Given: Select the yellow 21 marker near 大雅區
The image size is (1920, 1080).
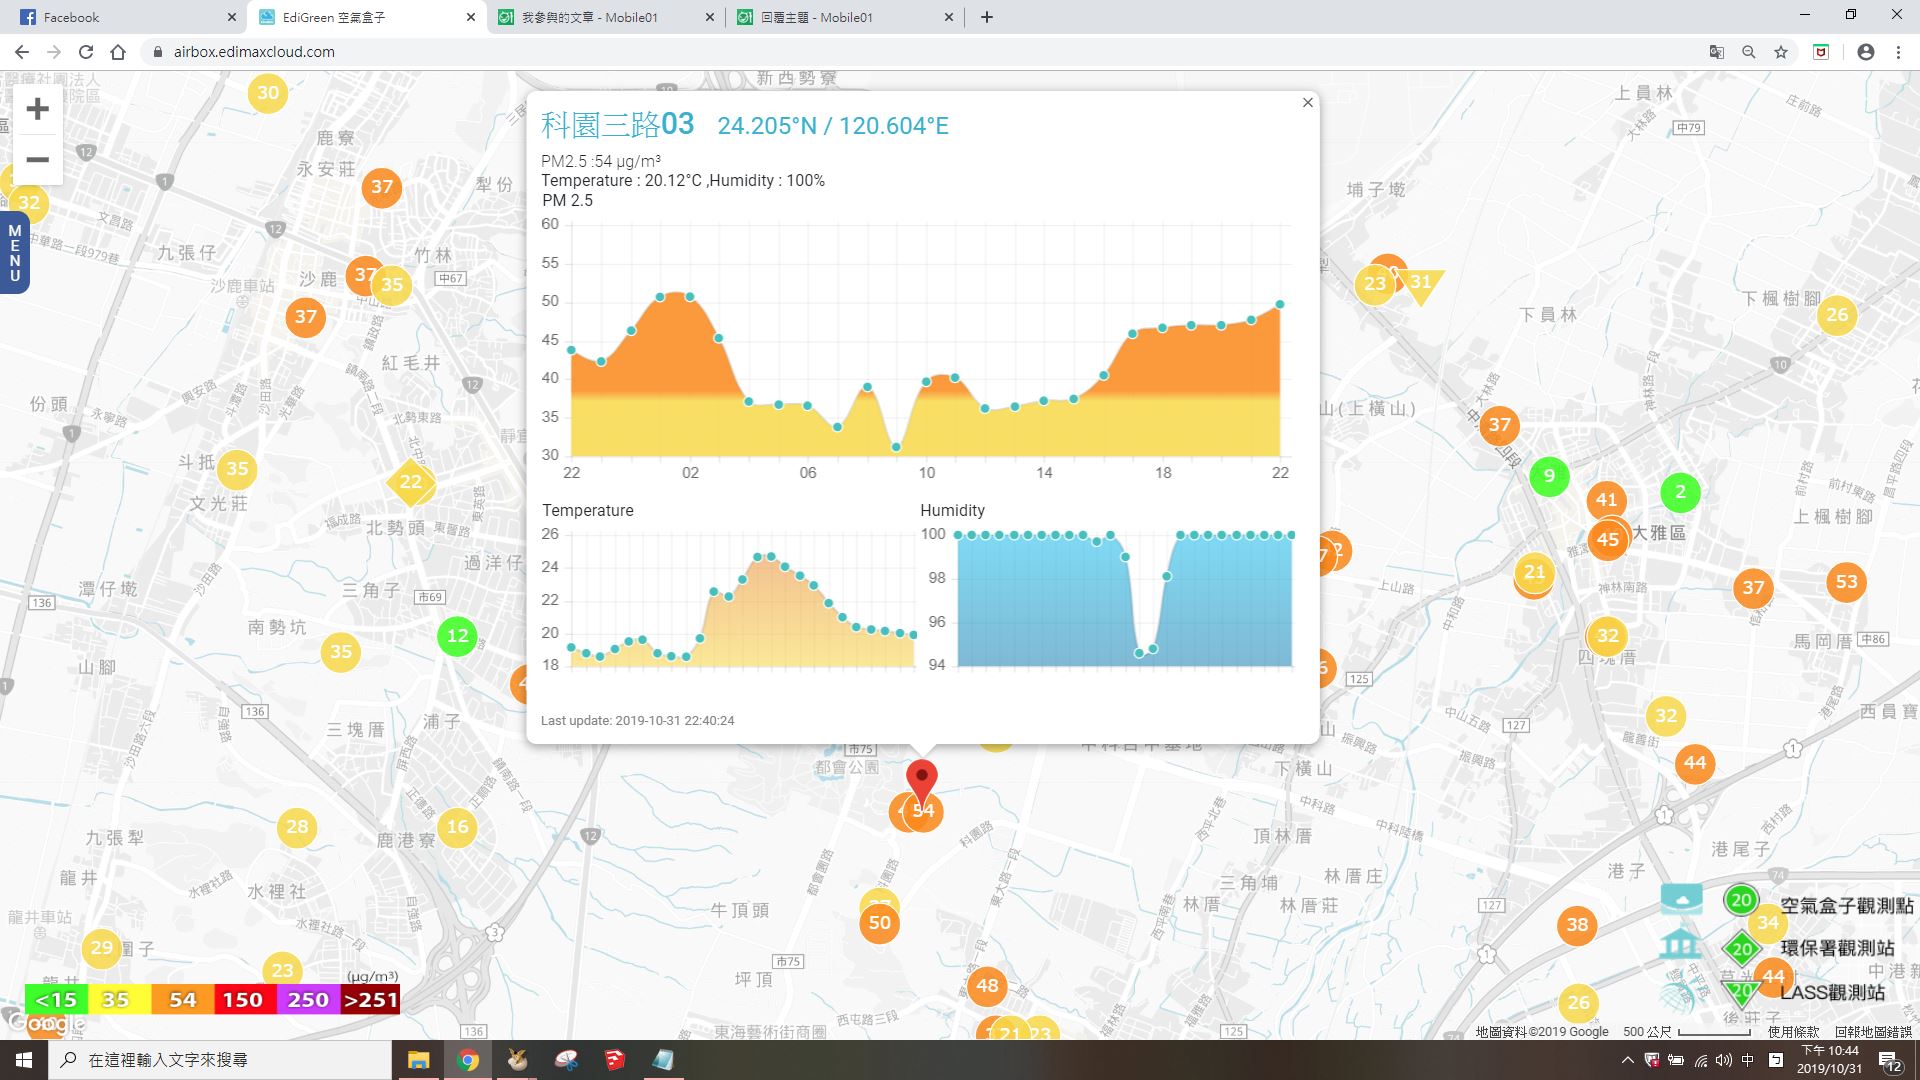Looking at the screenshot, I should (1534, 573).
